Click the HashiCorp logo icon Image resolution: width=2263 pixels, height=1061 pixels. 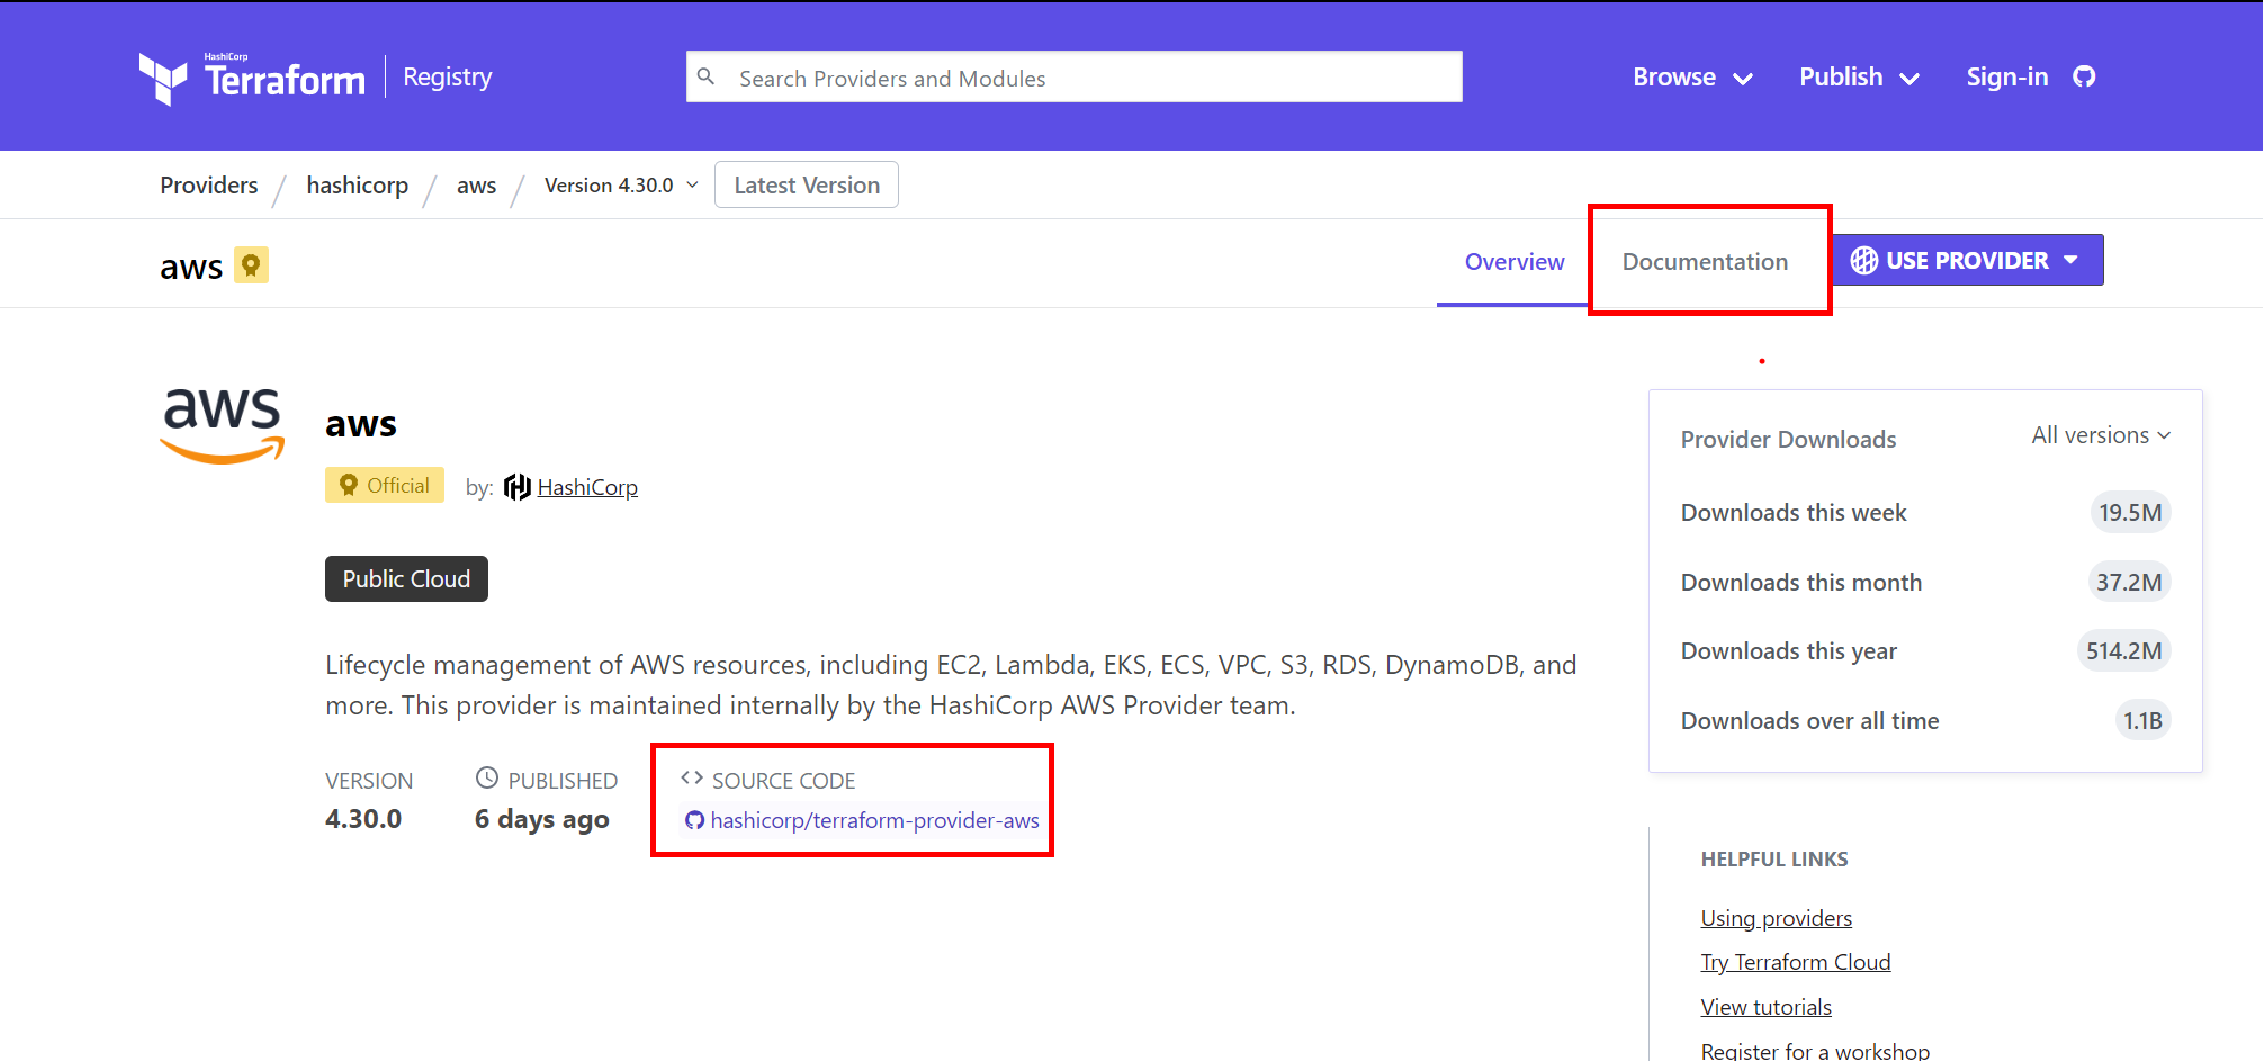[517, 487]
